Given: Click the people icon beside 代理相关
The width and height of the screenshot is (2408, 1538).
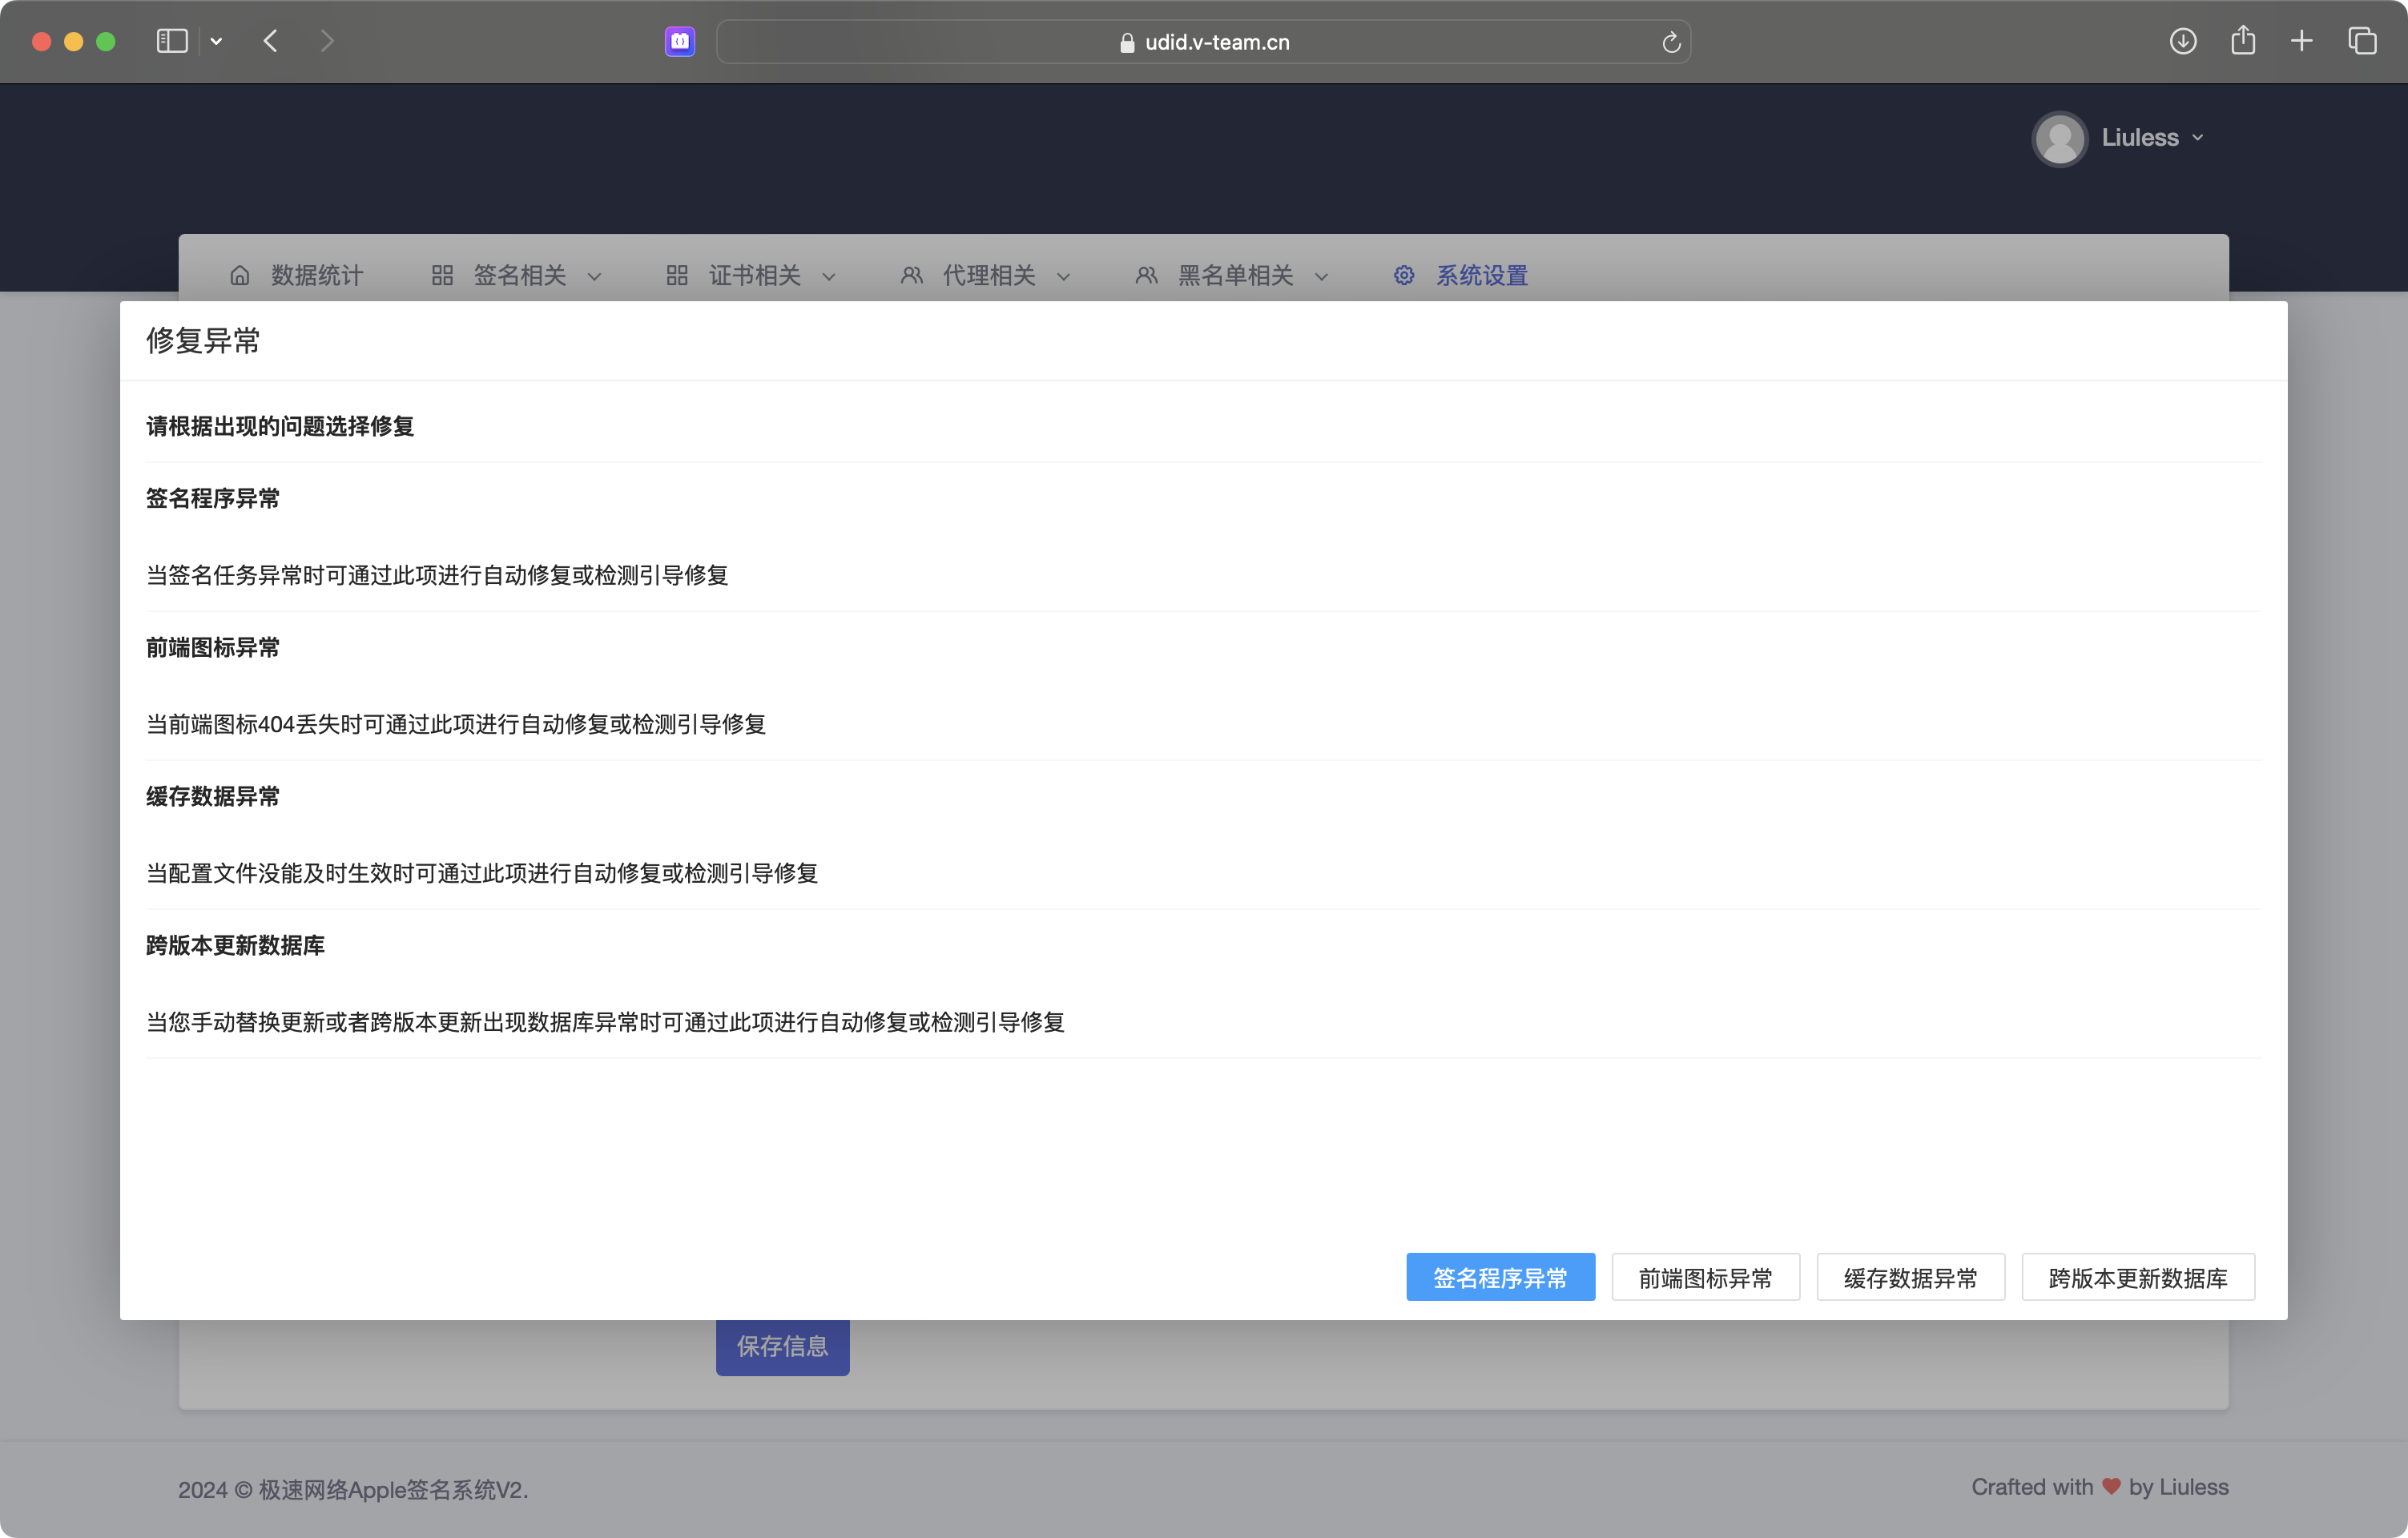Looking at the screenshot, I should click(912, 275).
